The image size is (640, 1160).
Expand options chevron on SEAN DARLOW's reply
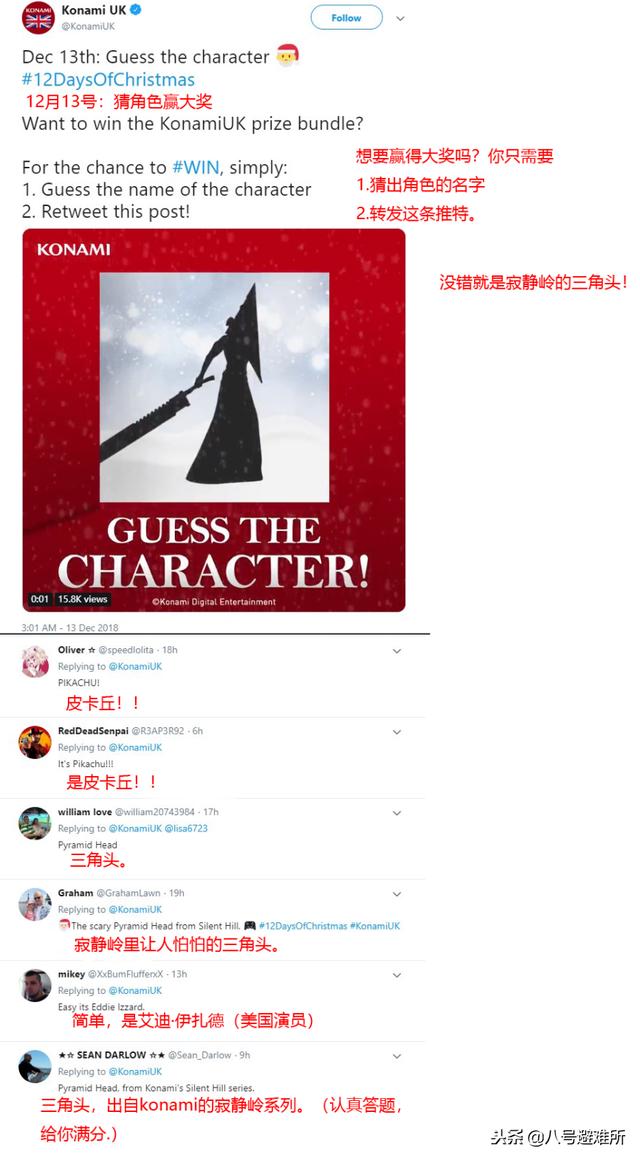(397, 1056)
